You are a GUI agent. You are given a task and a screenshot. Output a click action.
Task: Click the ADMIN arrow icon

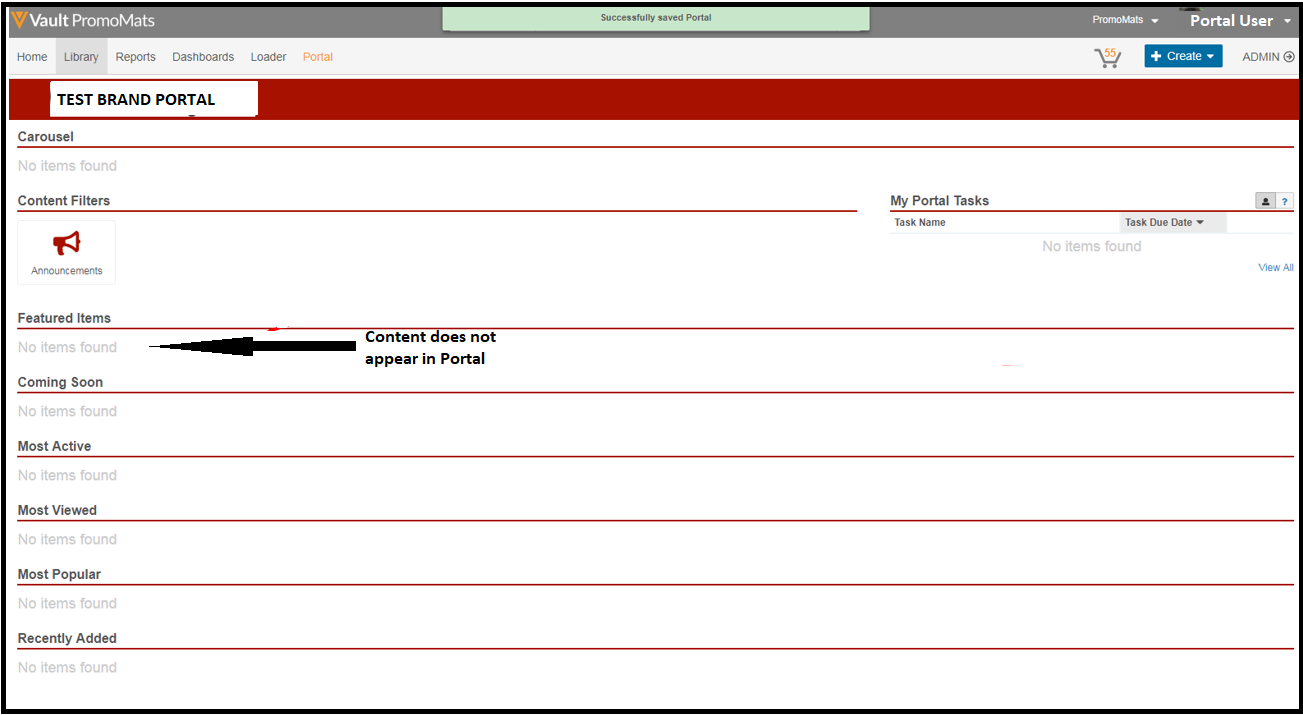[1288, 57]
